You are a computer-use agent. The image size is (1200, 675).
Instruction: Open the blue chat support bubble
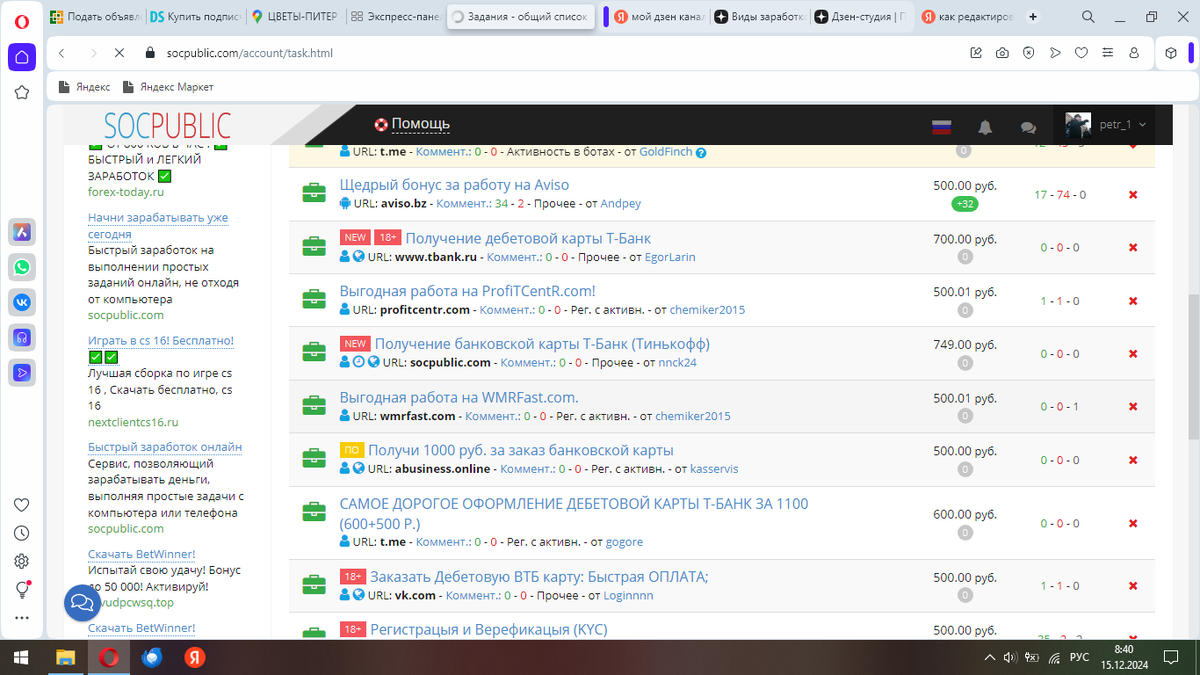(x=84, y=603)
